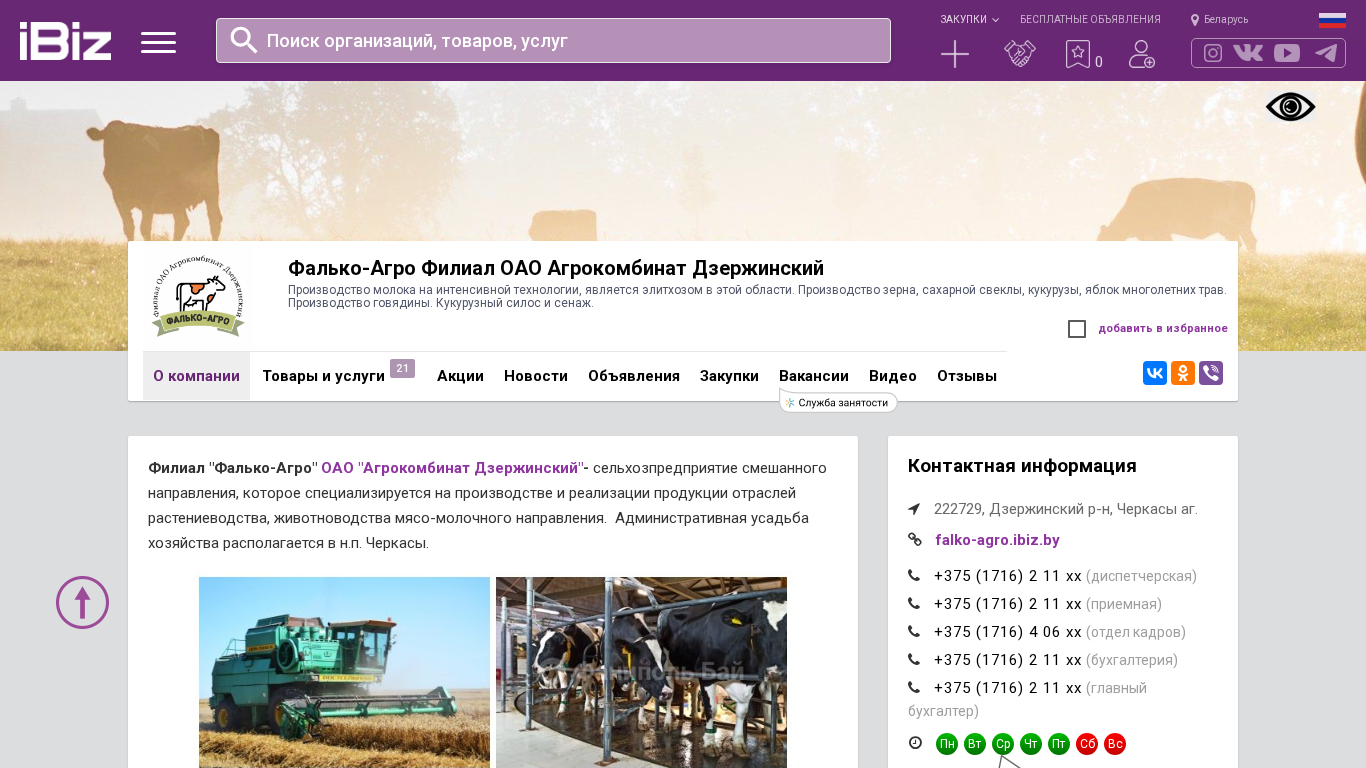Viewport: 1366px width, 768px height.
Task: Click phone icon beside отдел кадров number
Action: pyautogui.click(x=914, y=632)
